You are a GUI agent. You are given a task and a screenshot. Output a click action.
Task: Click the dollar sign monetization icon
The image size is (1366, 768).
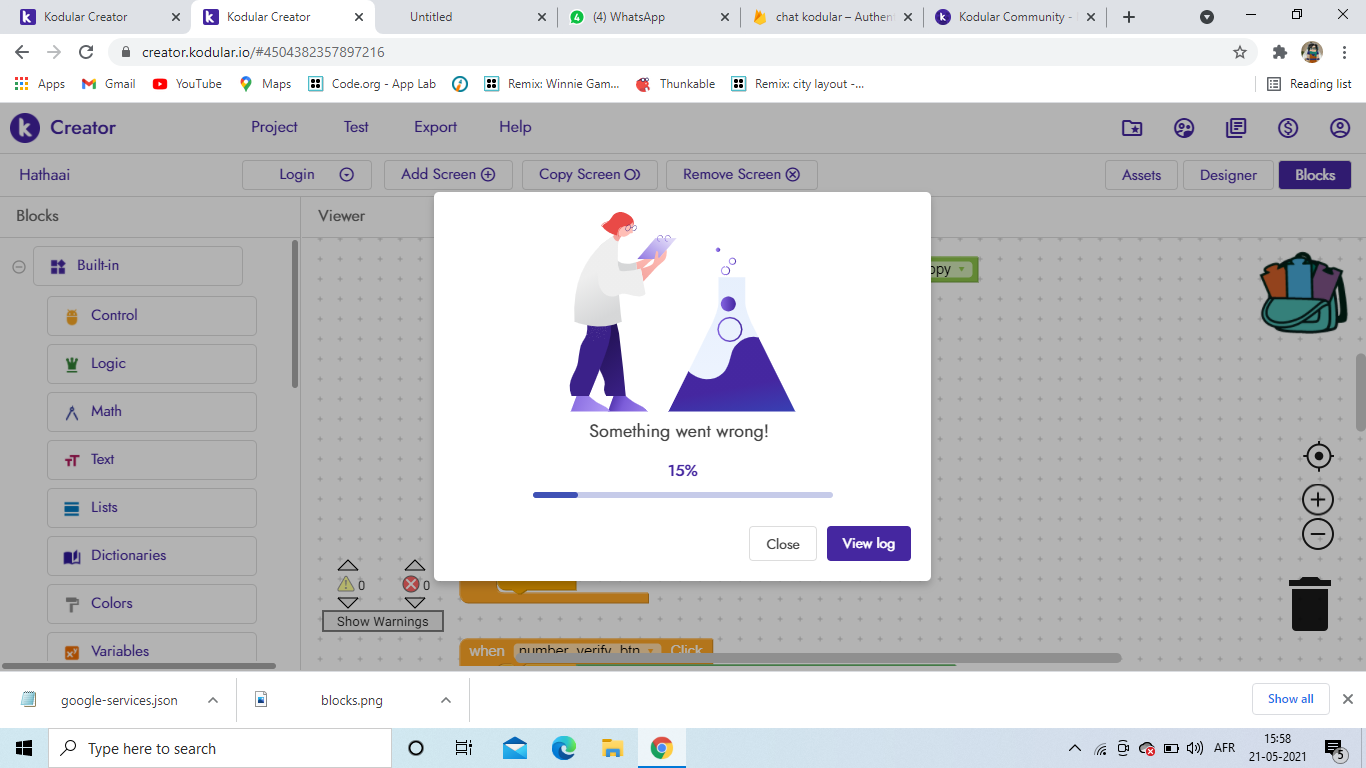[1288, 128]
